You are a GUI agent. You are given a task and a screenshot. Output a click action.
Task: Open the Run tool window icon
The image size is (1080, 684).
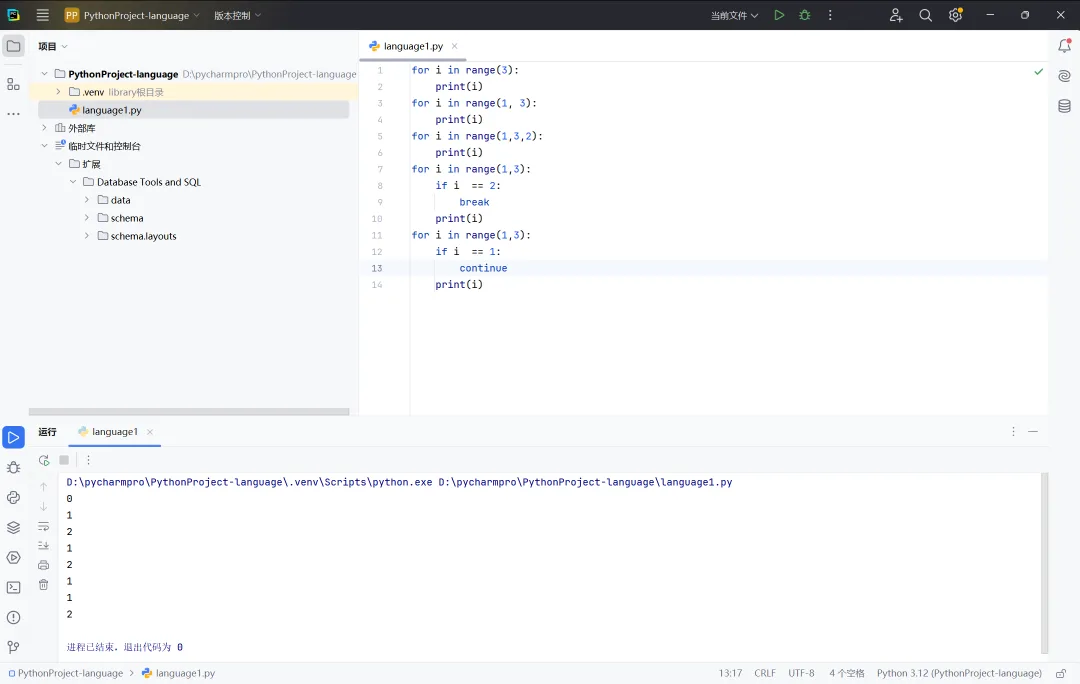(x=13, y=437)
